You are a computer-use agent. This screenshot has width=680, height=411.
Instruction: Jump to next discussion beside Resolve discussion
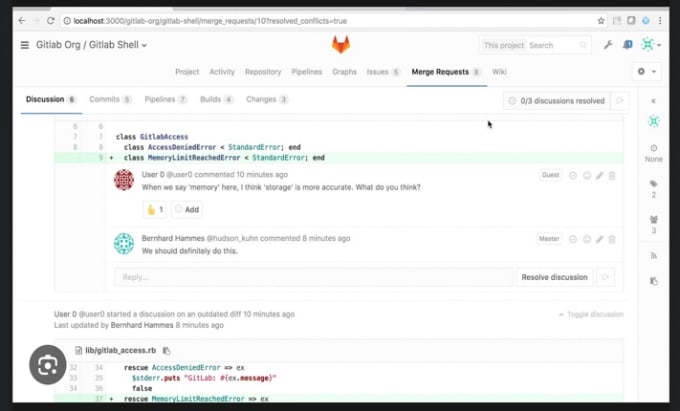(605, 277)
